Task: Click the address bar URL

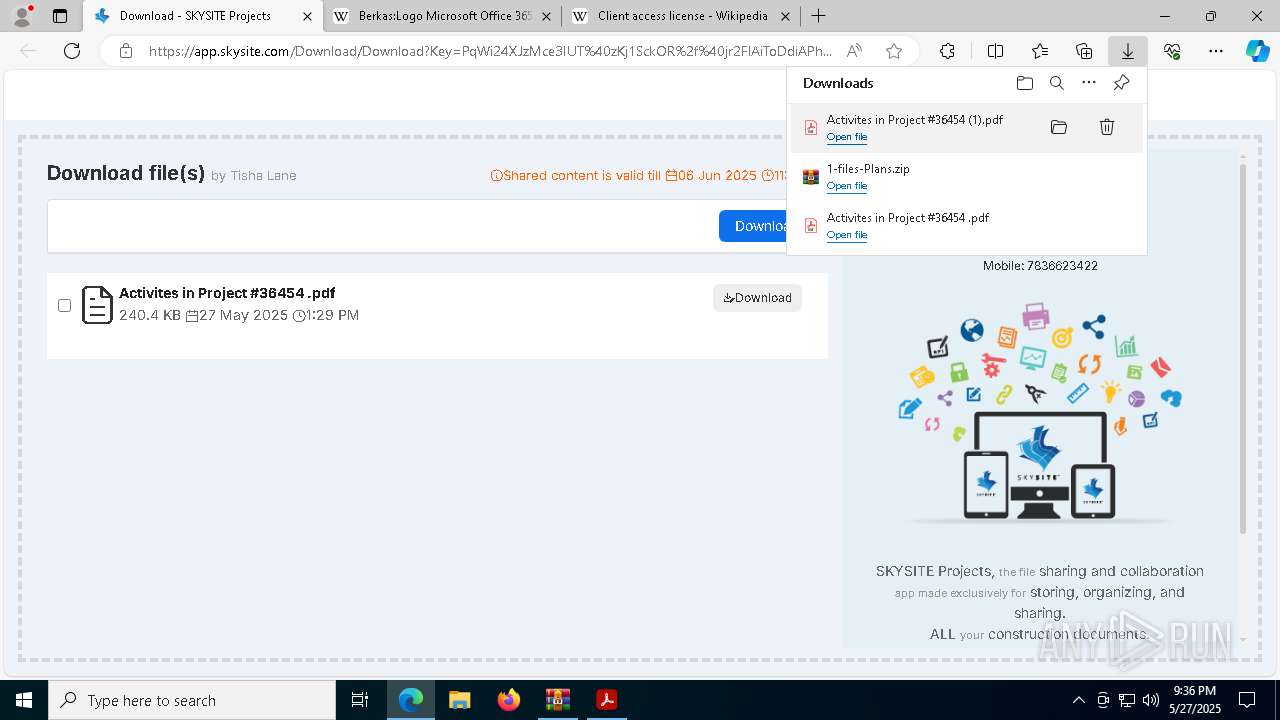Action: pos(490,51)
